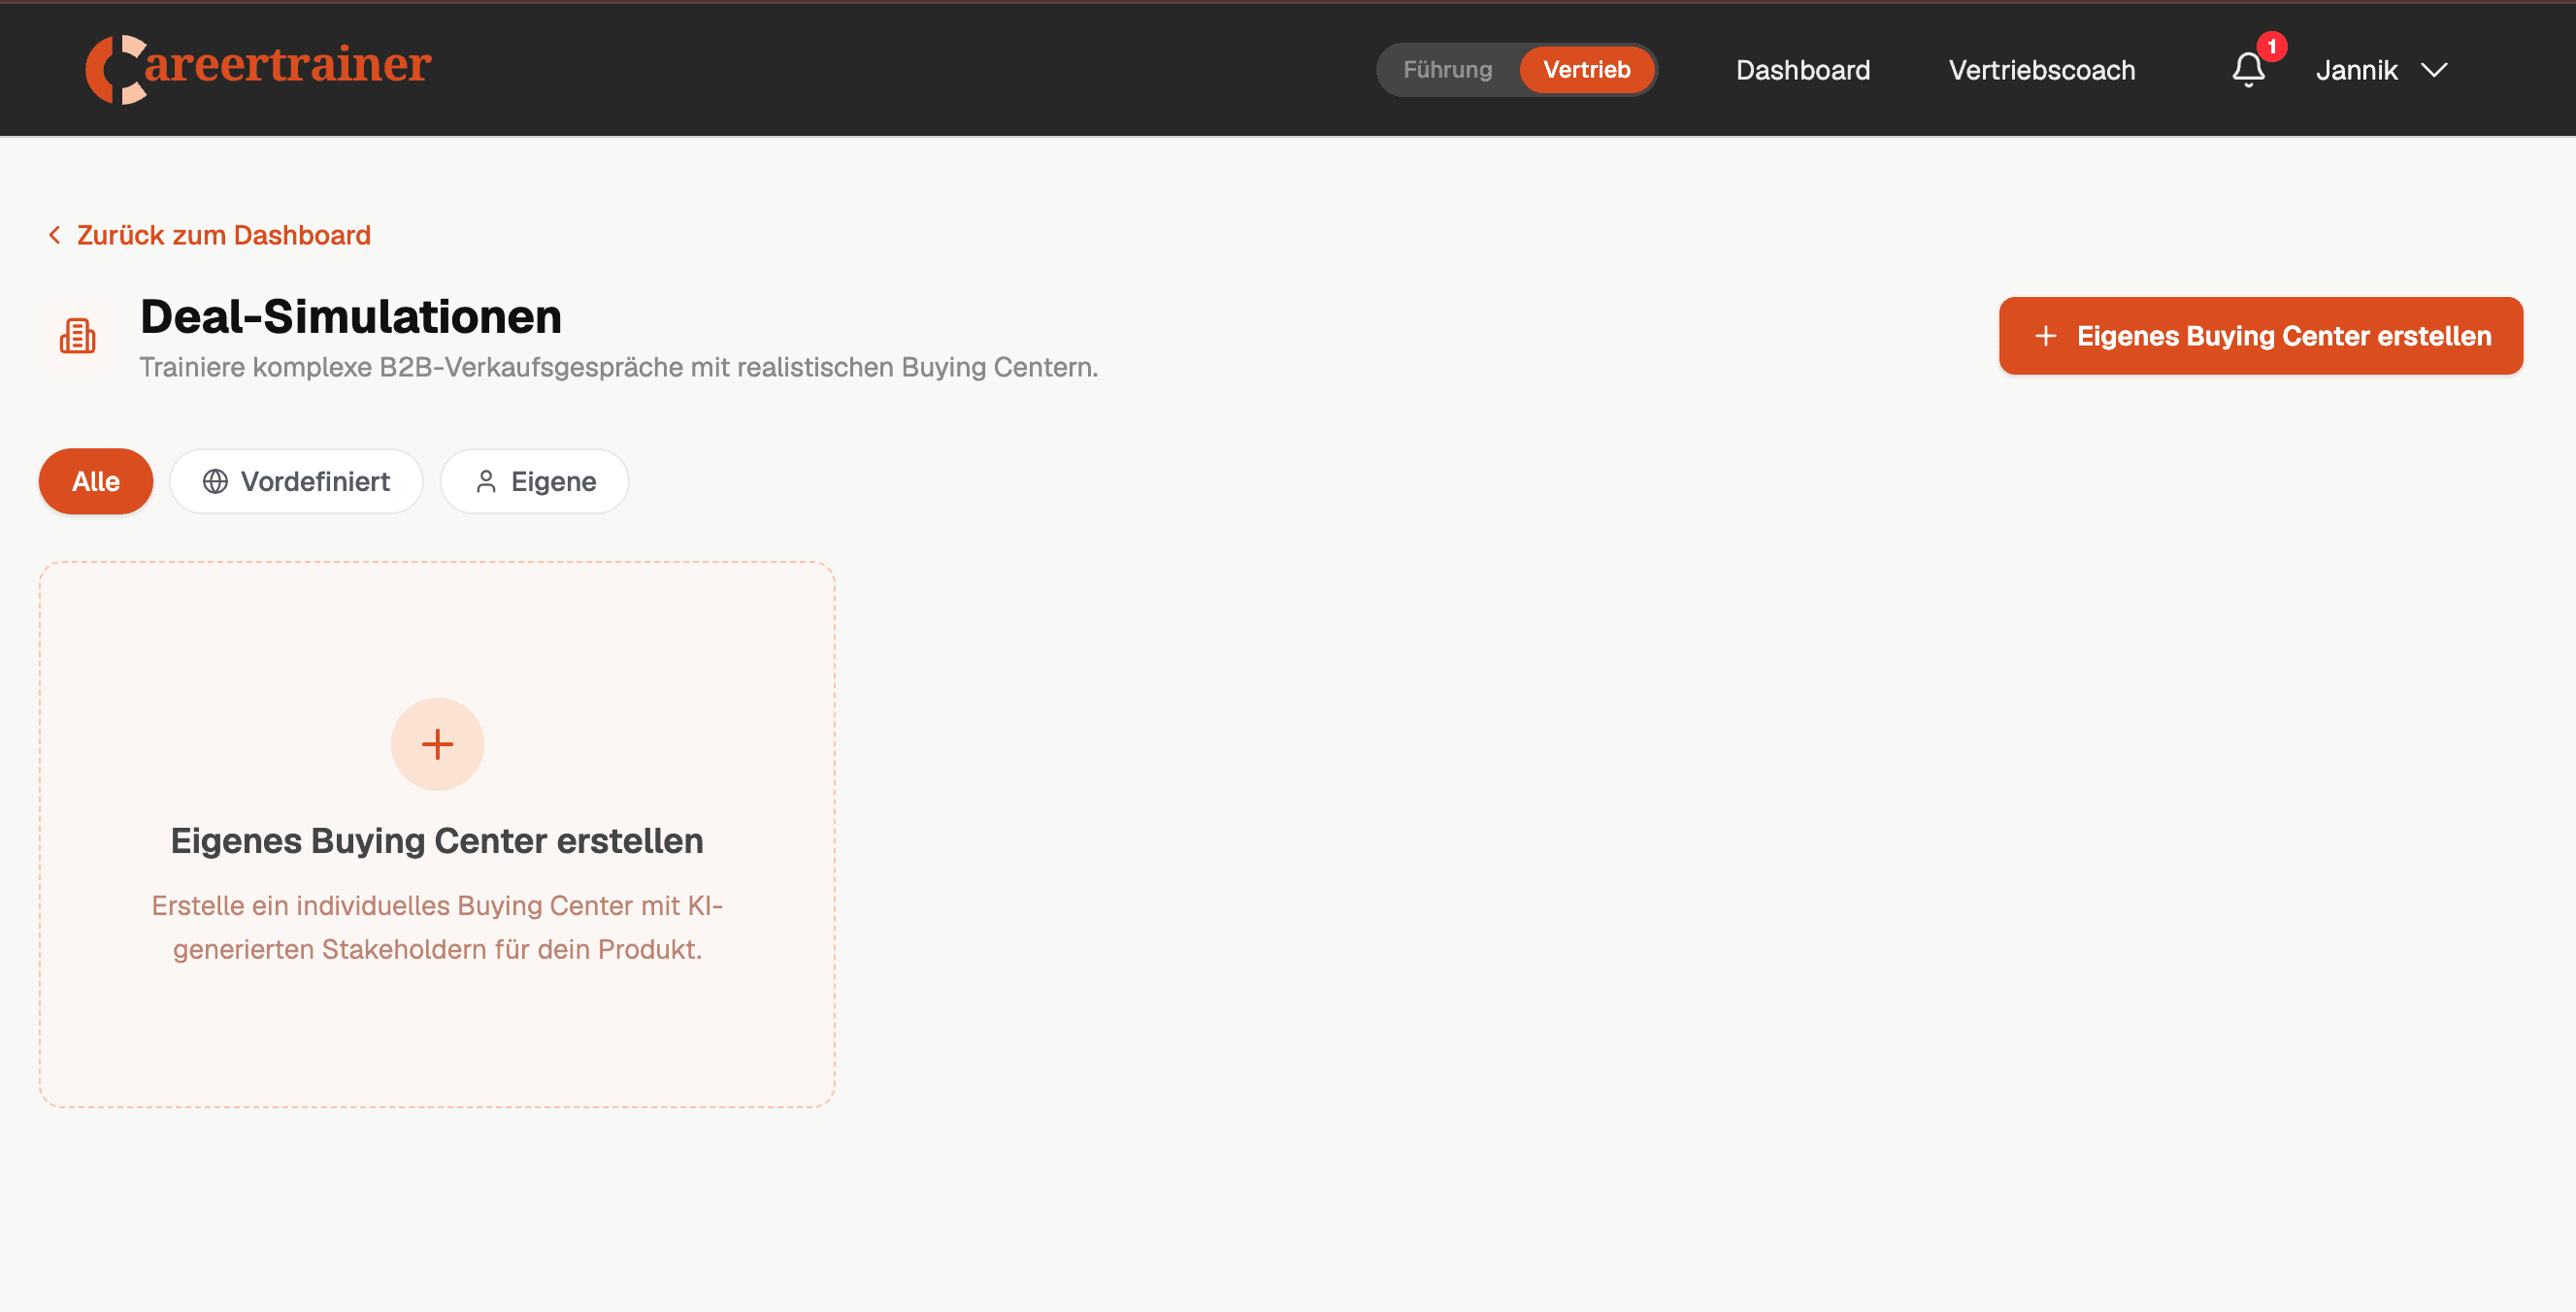
Task: Open the Jannik account dropdown
Action: 2357,70
